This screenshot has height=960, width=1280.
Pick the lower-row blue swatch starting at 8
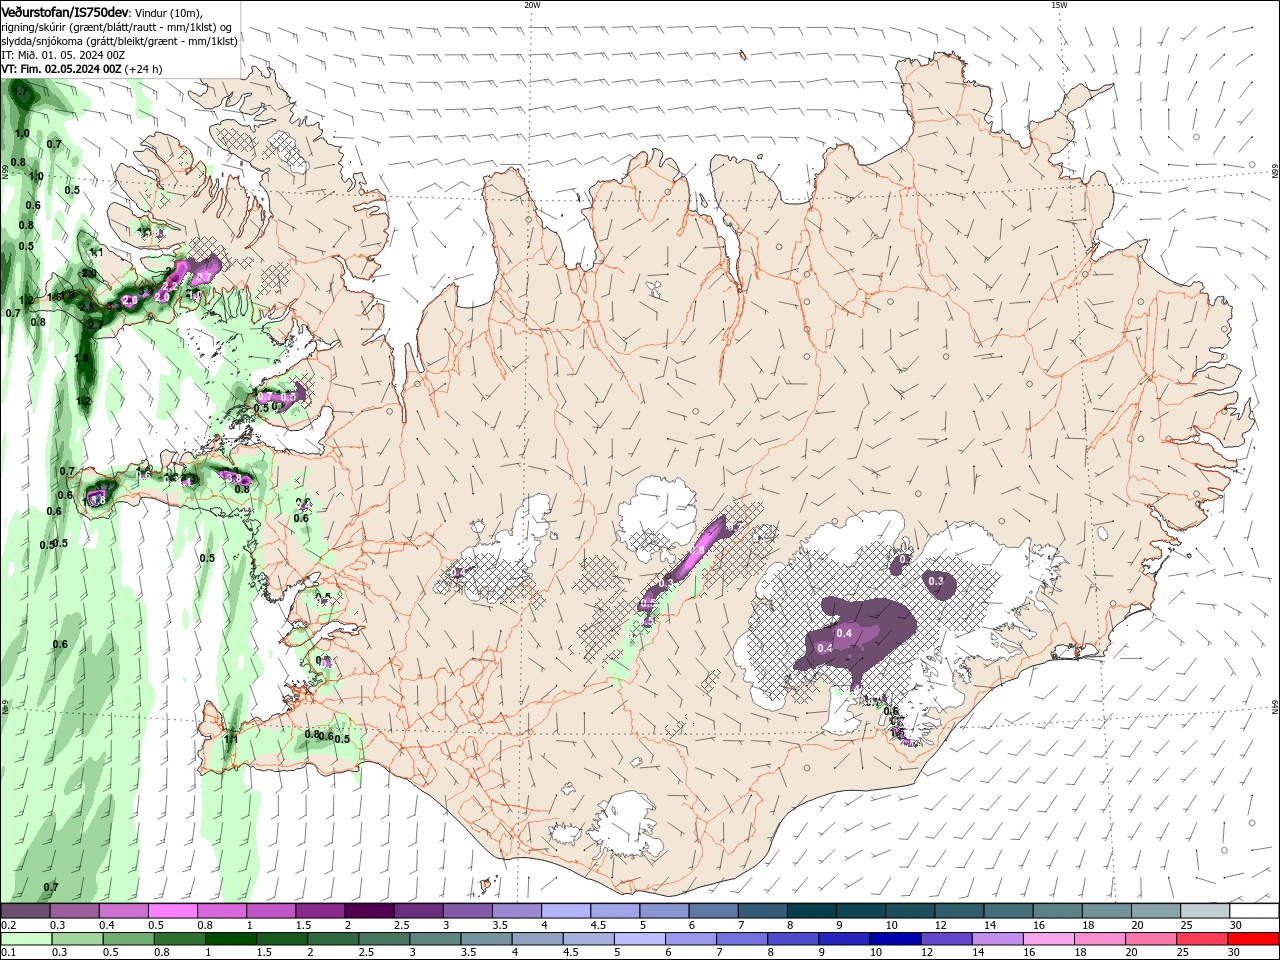(792, 939)
